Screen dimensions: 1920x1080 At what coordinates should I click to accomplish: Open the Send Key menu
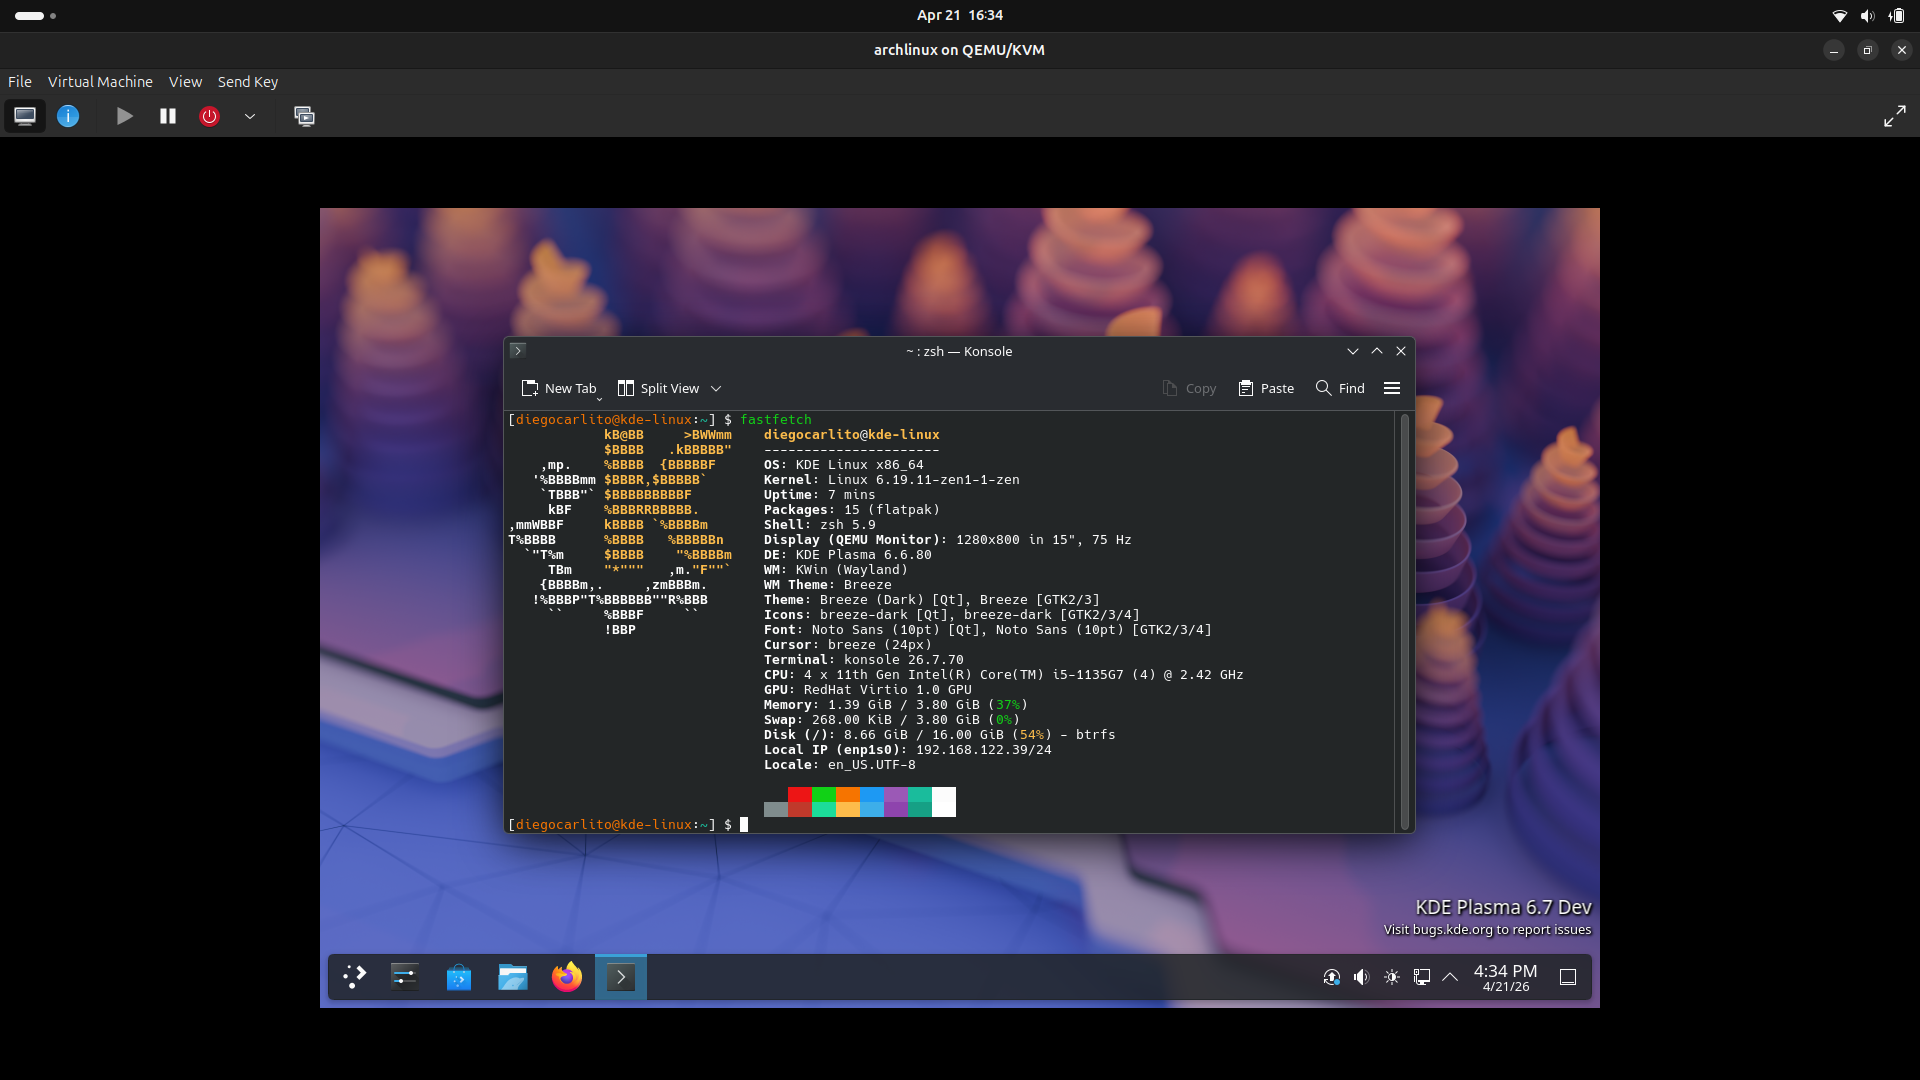248,82
